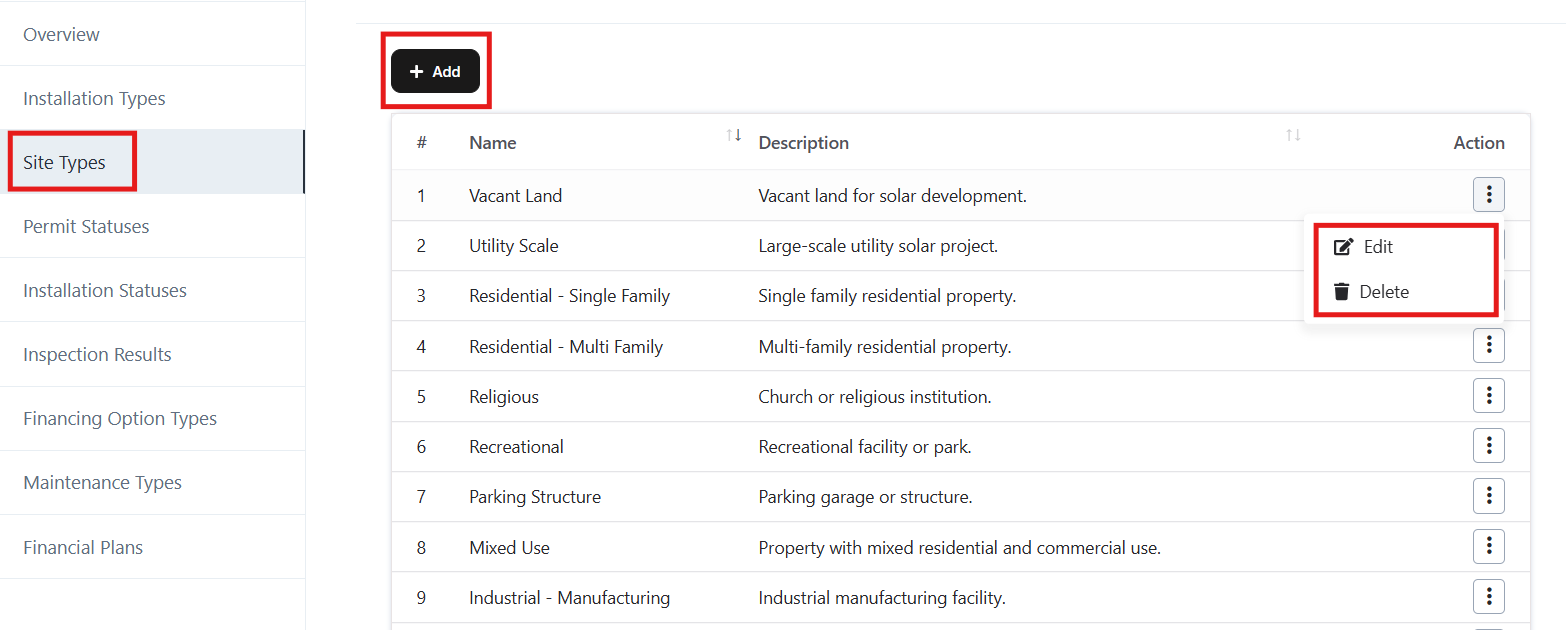
Task: Select Site Types in the sidebar
Action: [x=65, y=163]
